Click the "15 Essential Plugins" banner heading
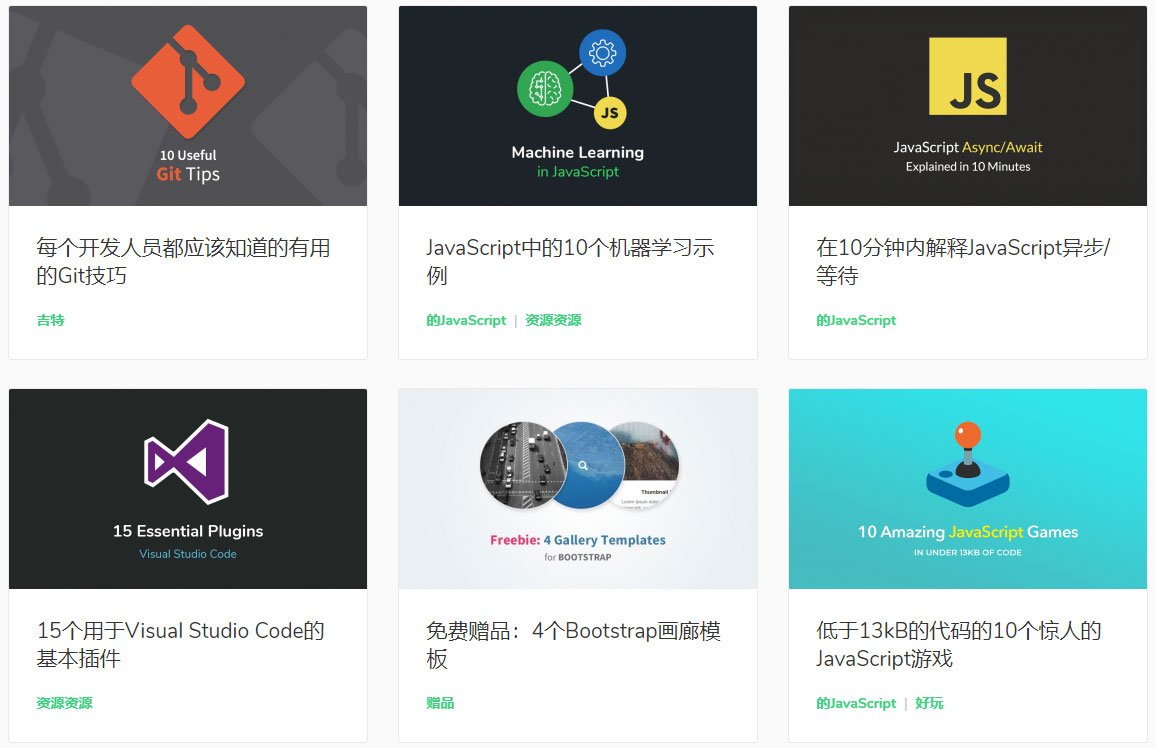 tap(188, 531)
